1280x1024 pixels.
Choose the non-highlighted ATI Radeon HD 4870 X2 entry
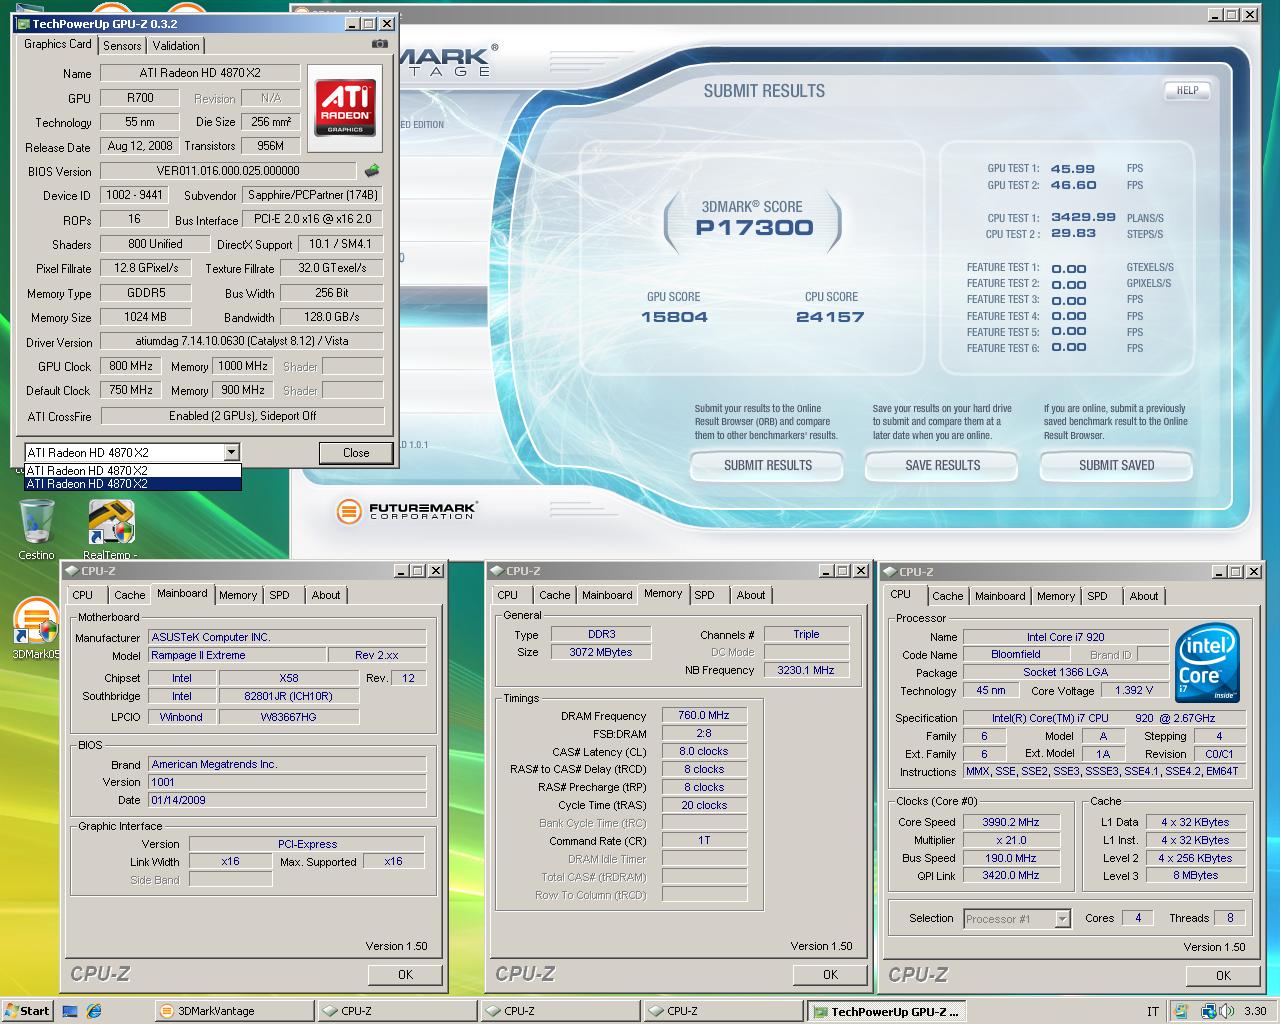click(132, 471)
